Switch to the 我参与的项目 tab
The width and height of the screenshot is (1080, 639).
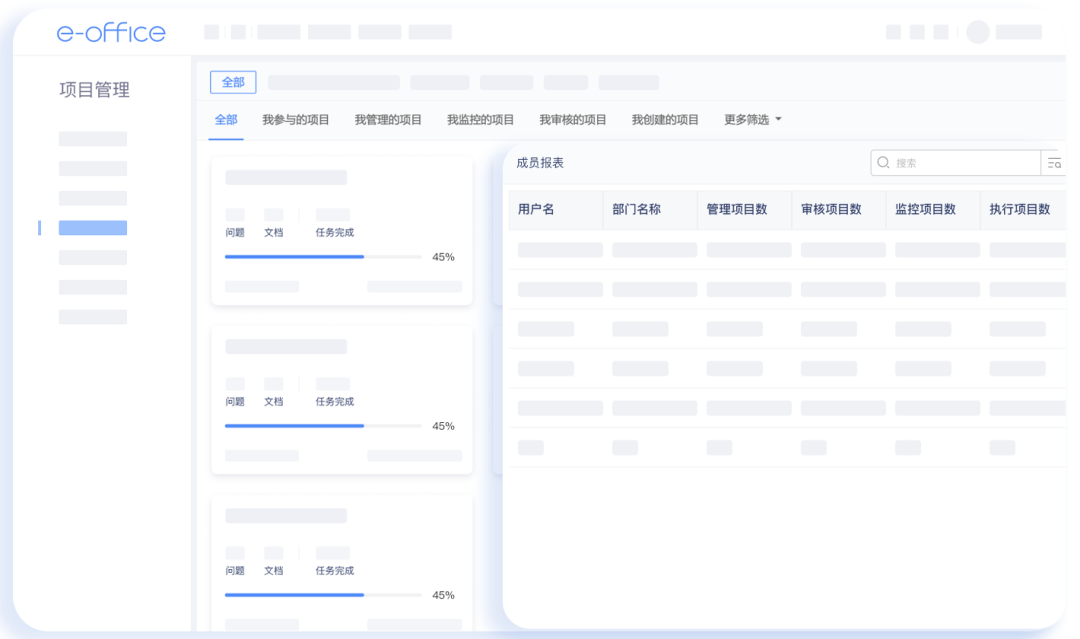(299, 119)
